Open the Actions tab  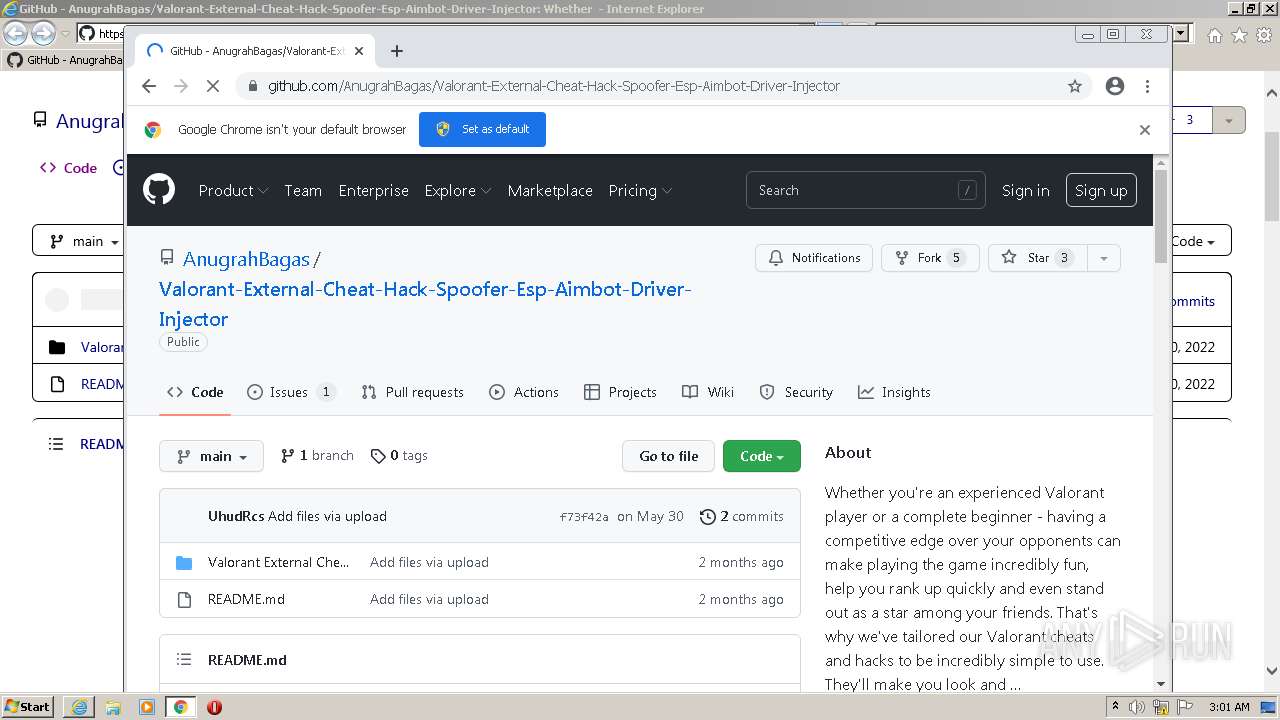(x=524, y=392)
